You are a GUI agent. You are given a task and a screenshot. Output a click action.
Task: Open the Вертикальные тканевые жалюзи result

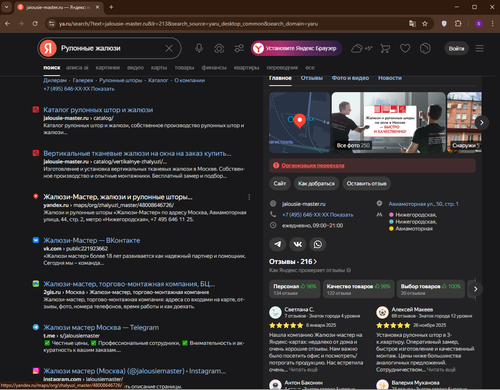coord(137,154)
